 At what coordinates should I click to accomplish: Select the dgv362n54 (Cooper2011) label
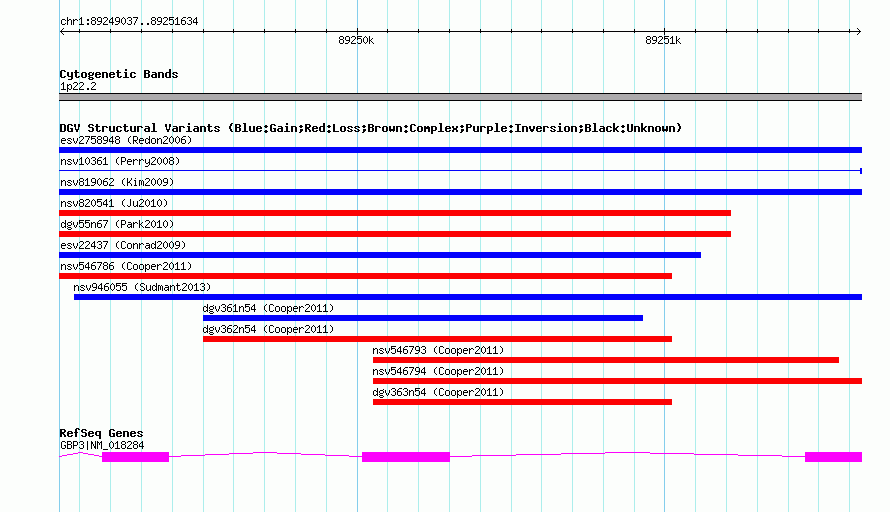[x=268, y=329]
